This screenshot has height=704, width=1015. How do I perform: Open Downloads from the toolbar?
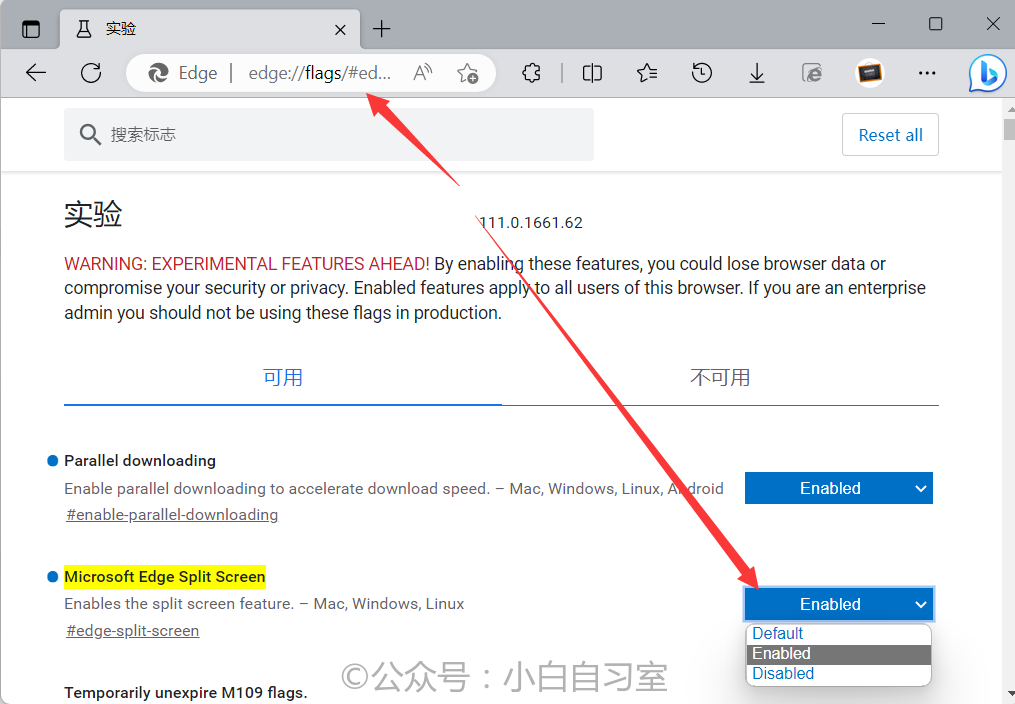tap(756, 73)
